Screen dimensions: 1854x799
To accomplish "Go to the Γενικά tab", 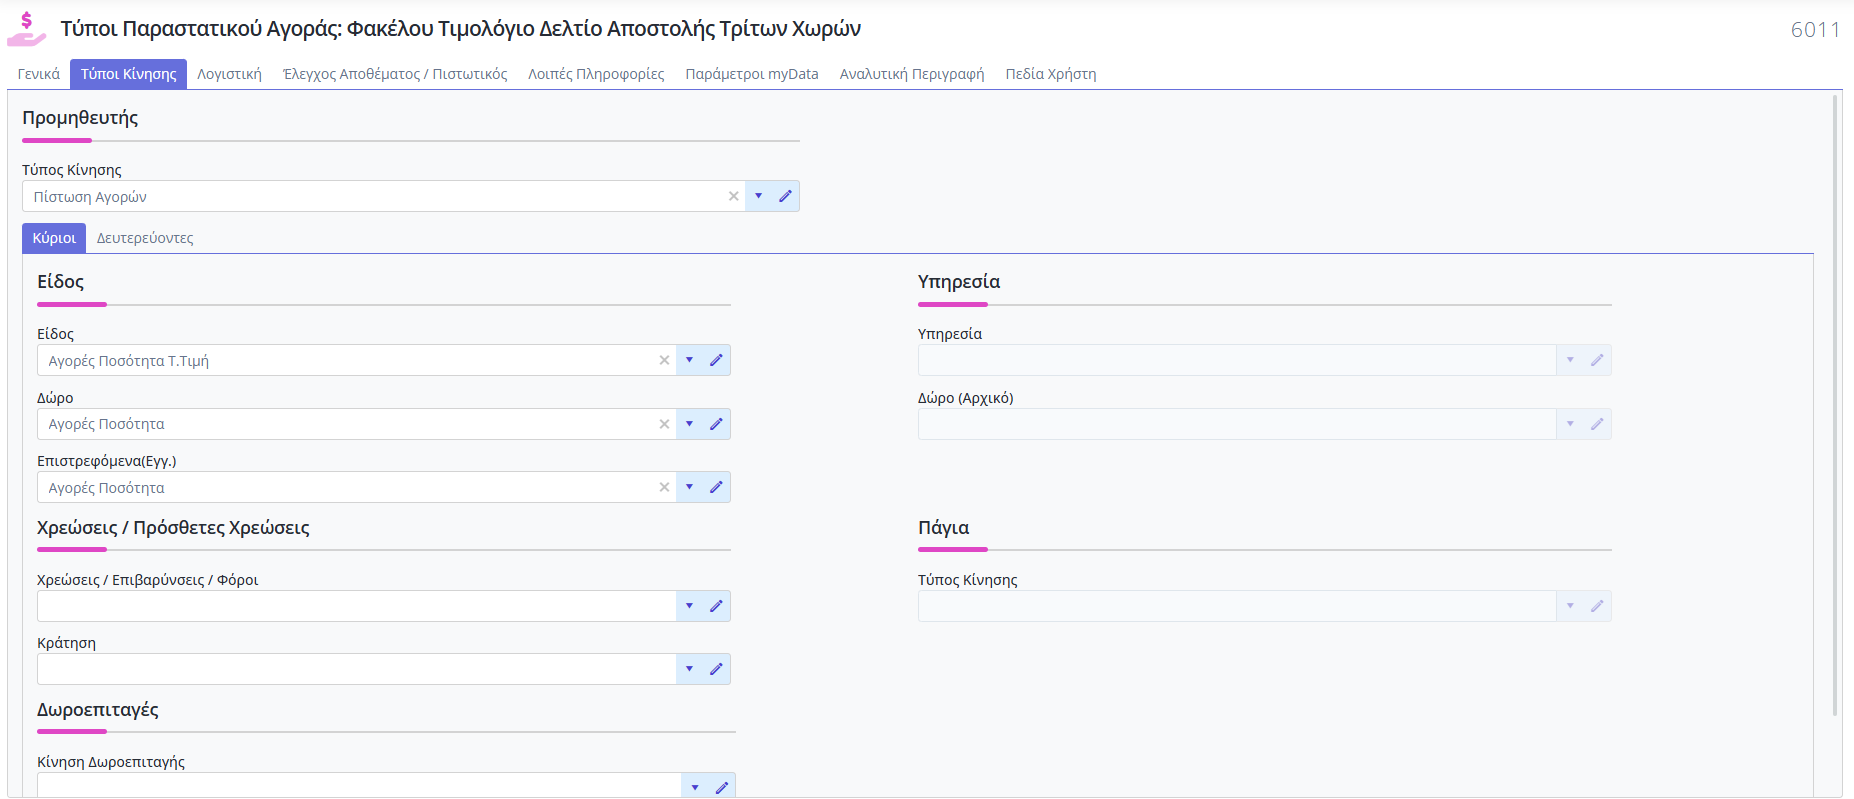I will [39, 74].
